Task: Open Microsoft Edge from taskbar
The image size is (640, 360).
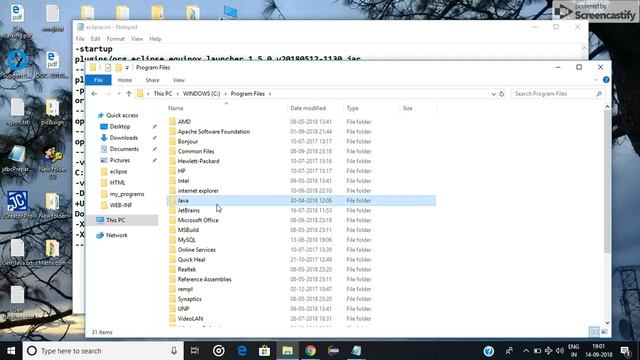Action: coord(242,351)
